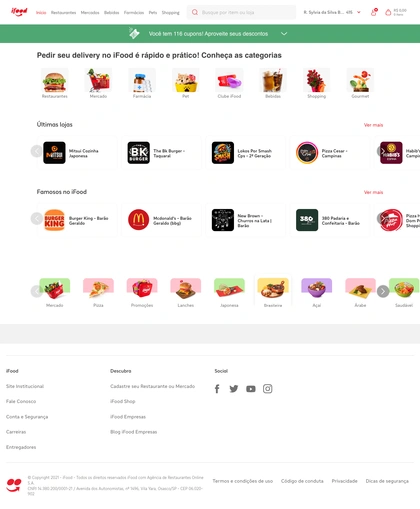
Task: Click the search field for items or stores
Action: tap(241, 12)
